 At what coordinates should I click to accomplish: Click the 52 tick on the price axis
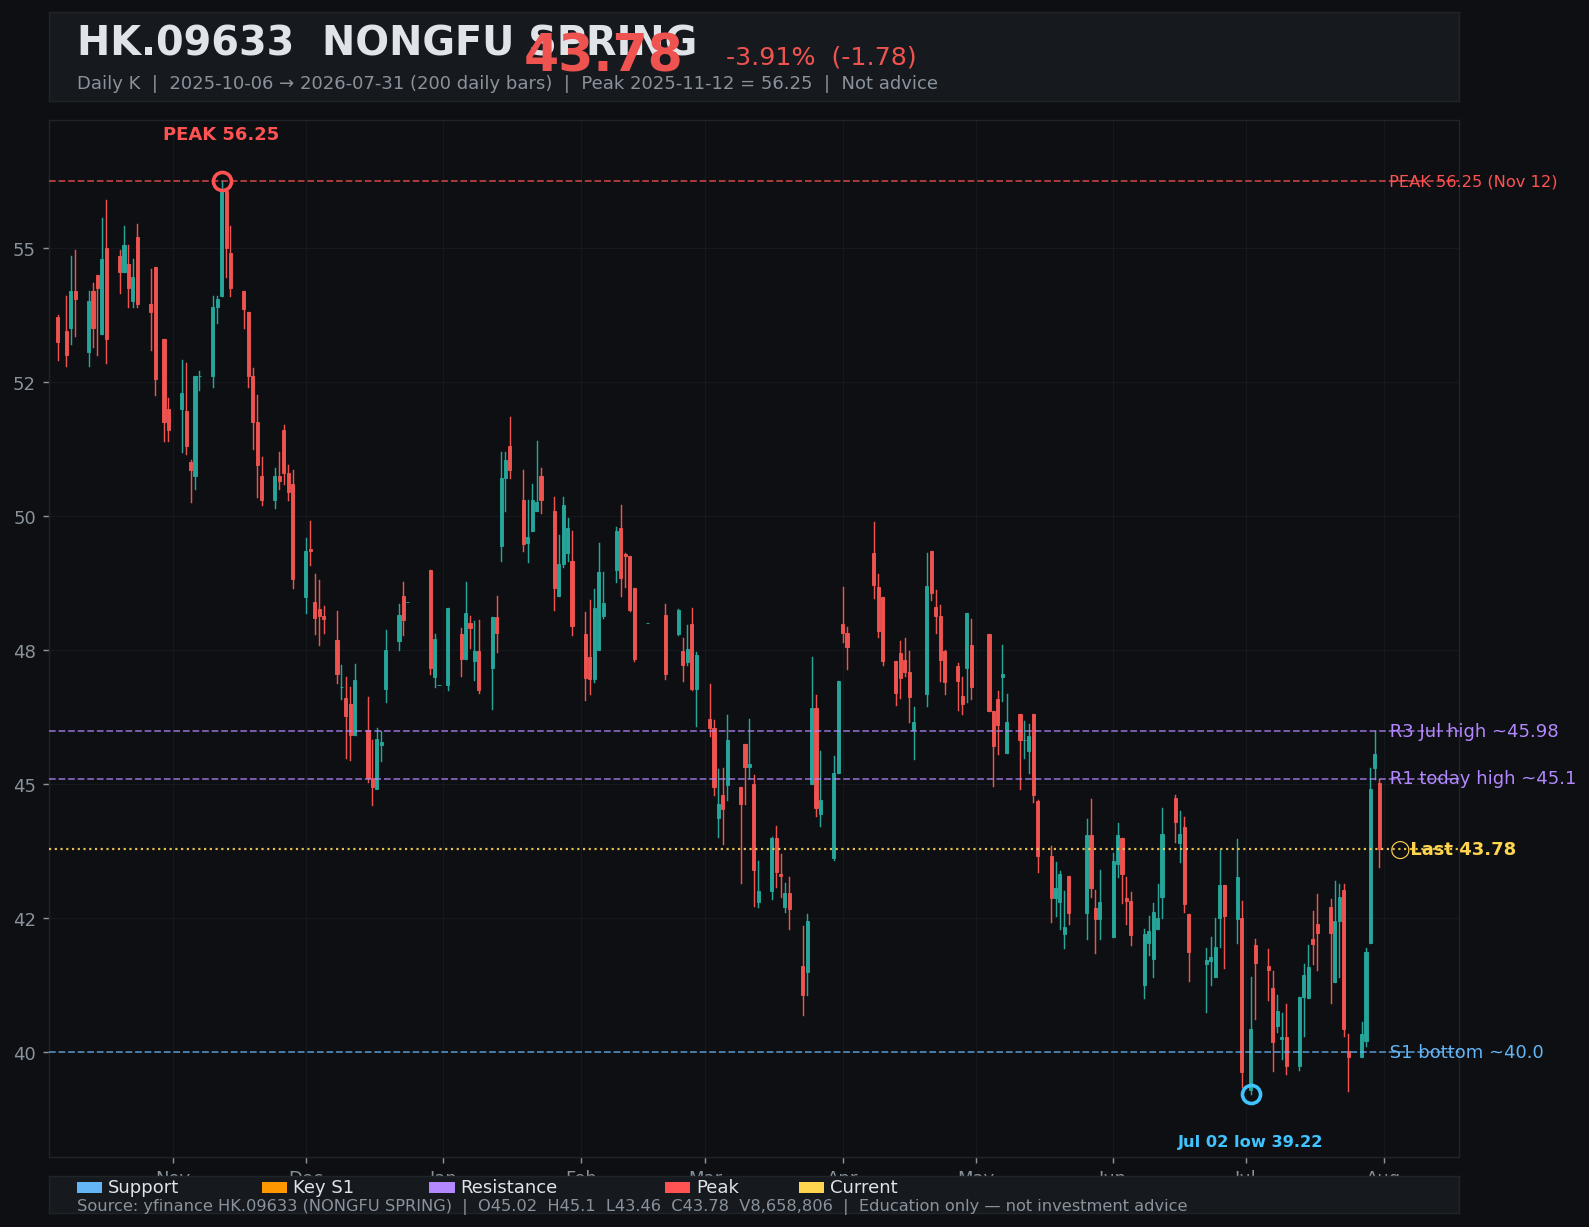[x=24, y=383]
